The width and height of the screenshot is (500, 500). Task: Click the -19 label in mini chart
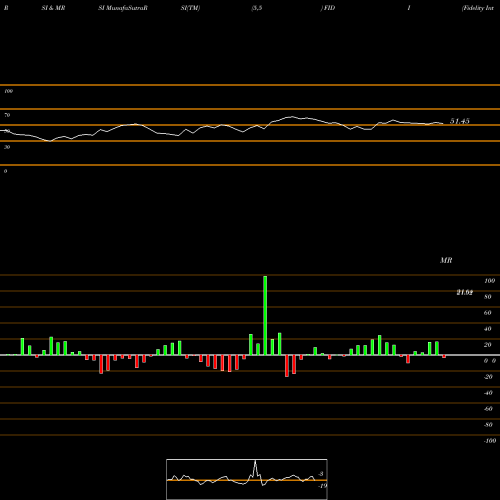(x=323, y=486)
